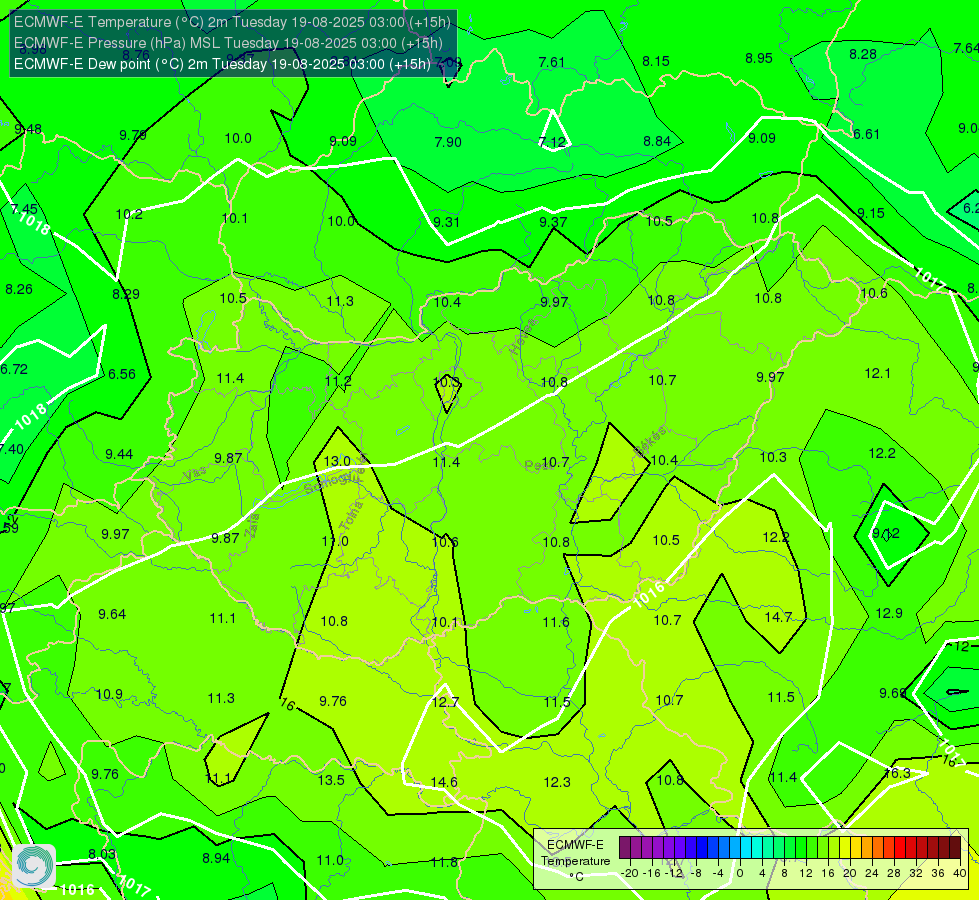Viewport: 979px width, 900px height.
Task: Click the 11.6 temperature value
Action: [556, 622]
